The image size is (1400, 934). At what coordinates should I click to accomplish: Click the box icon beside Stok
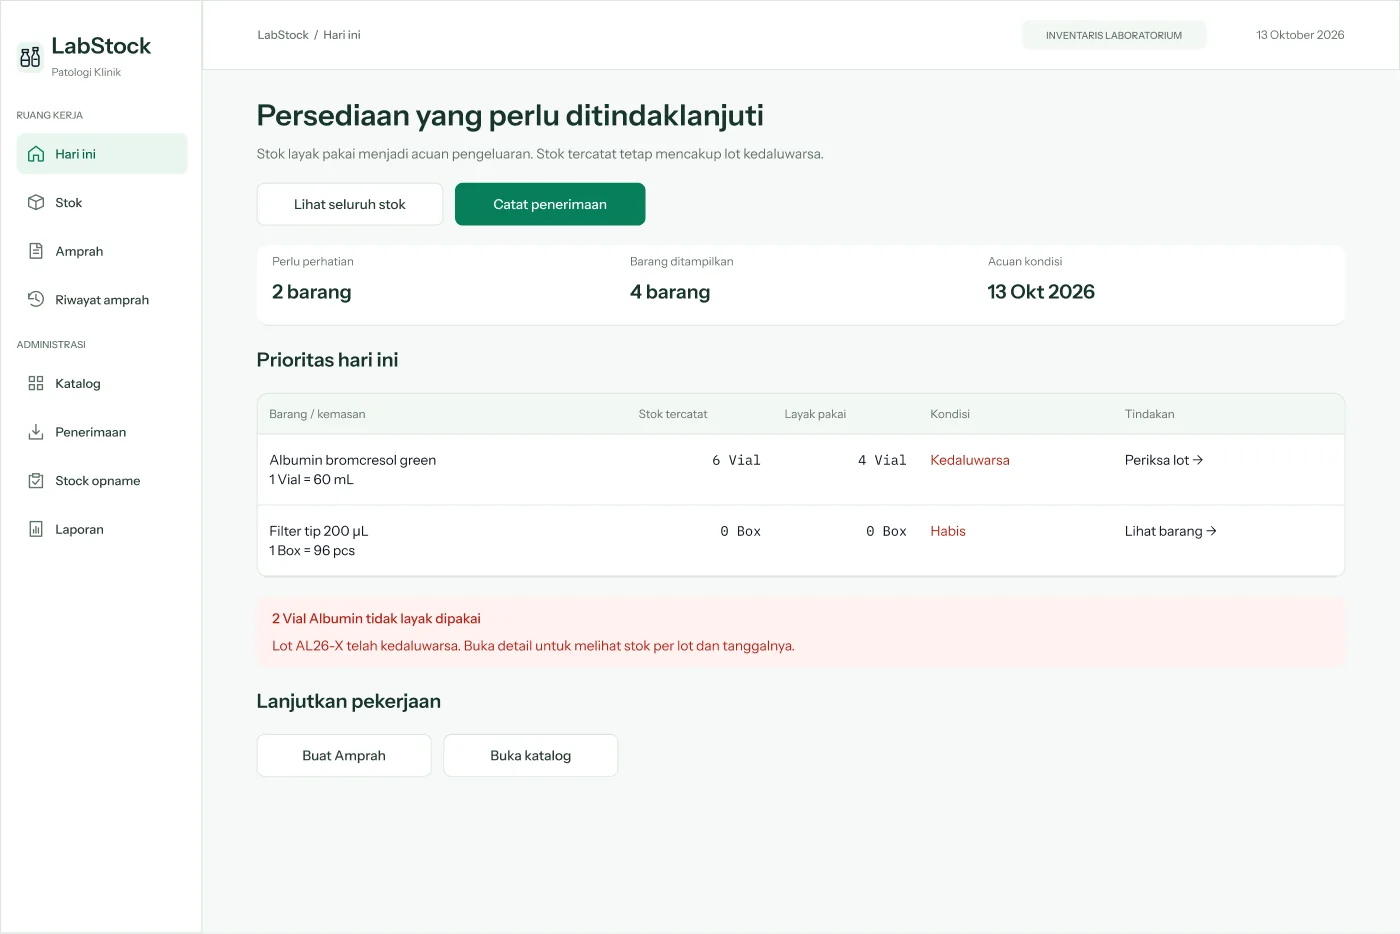point(36,203)
